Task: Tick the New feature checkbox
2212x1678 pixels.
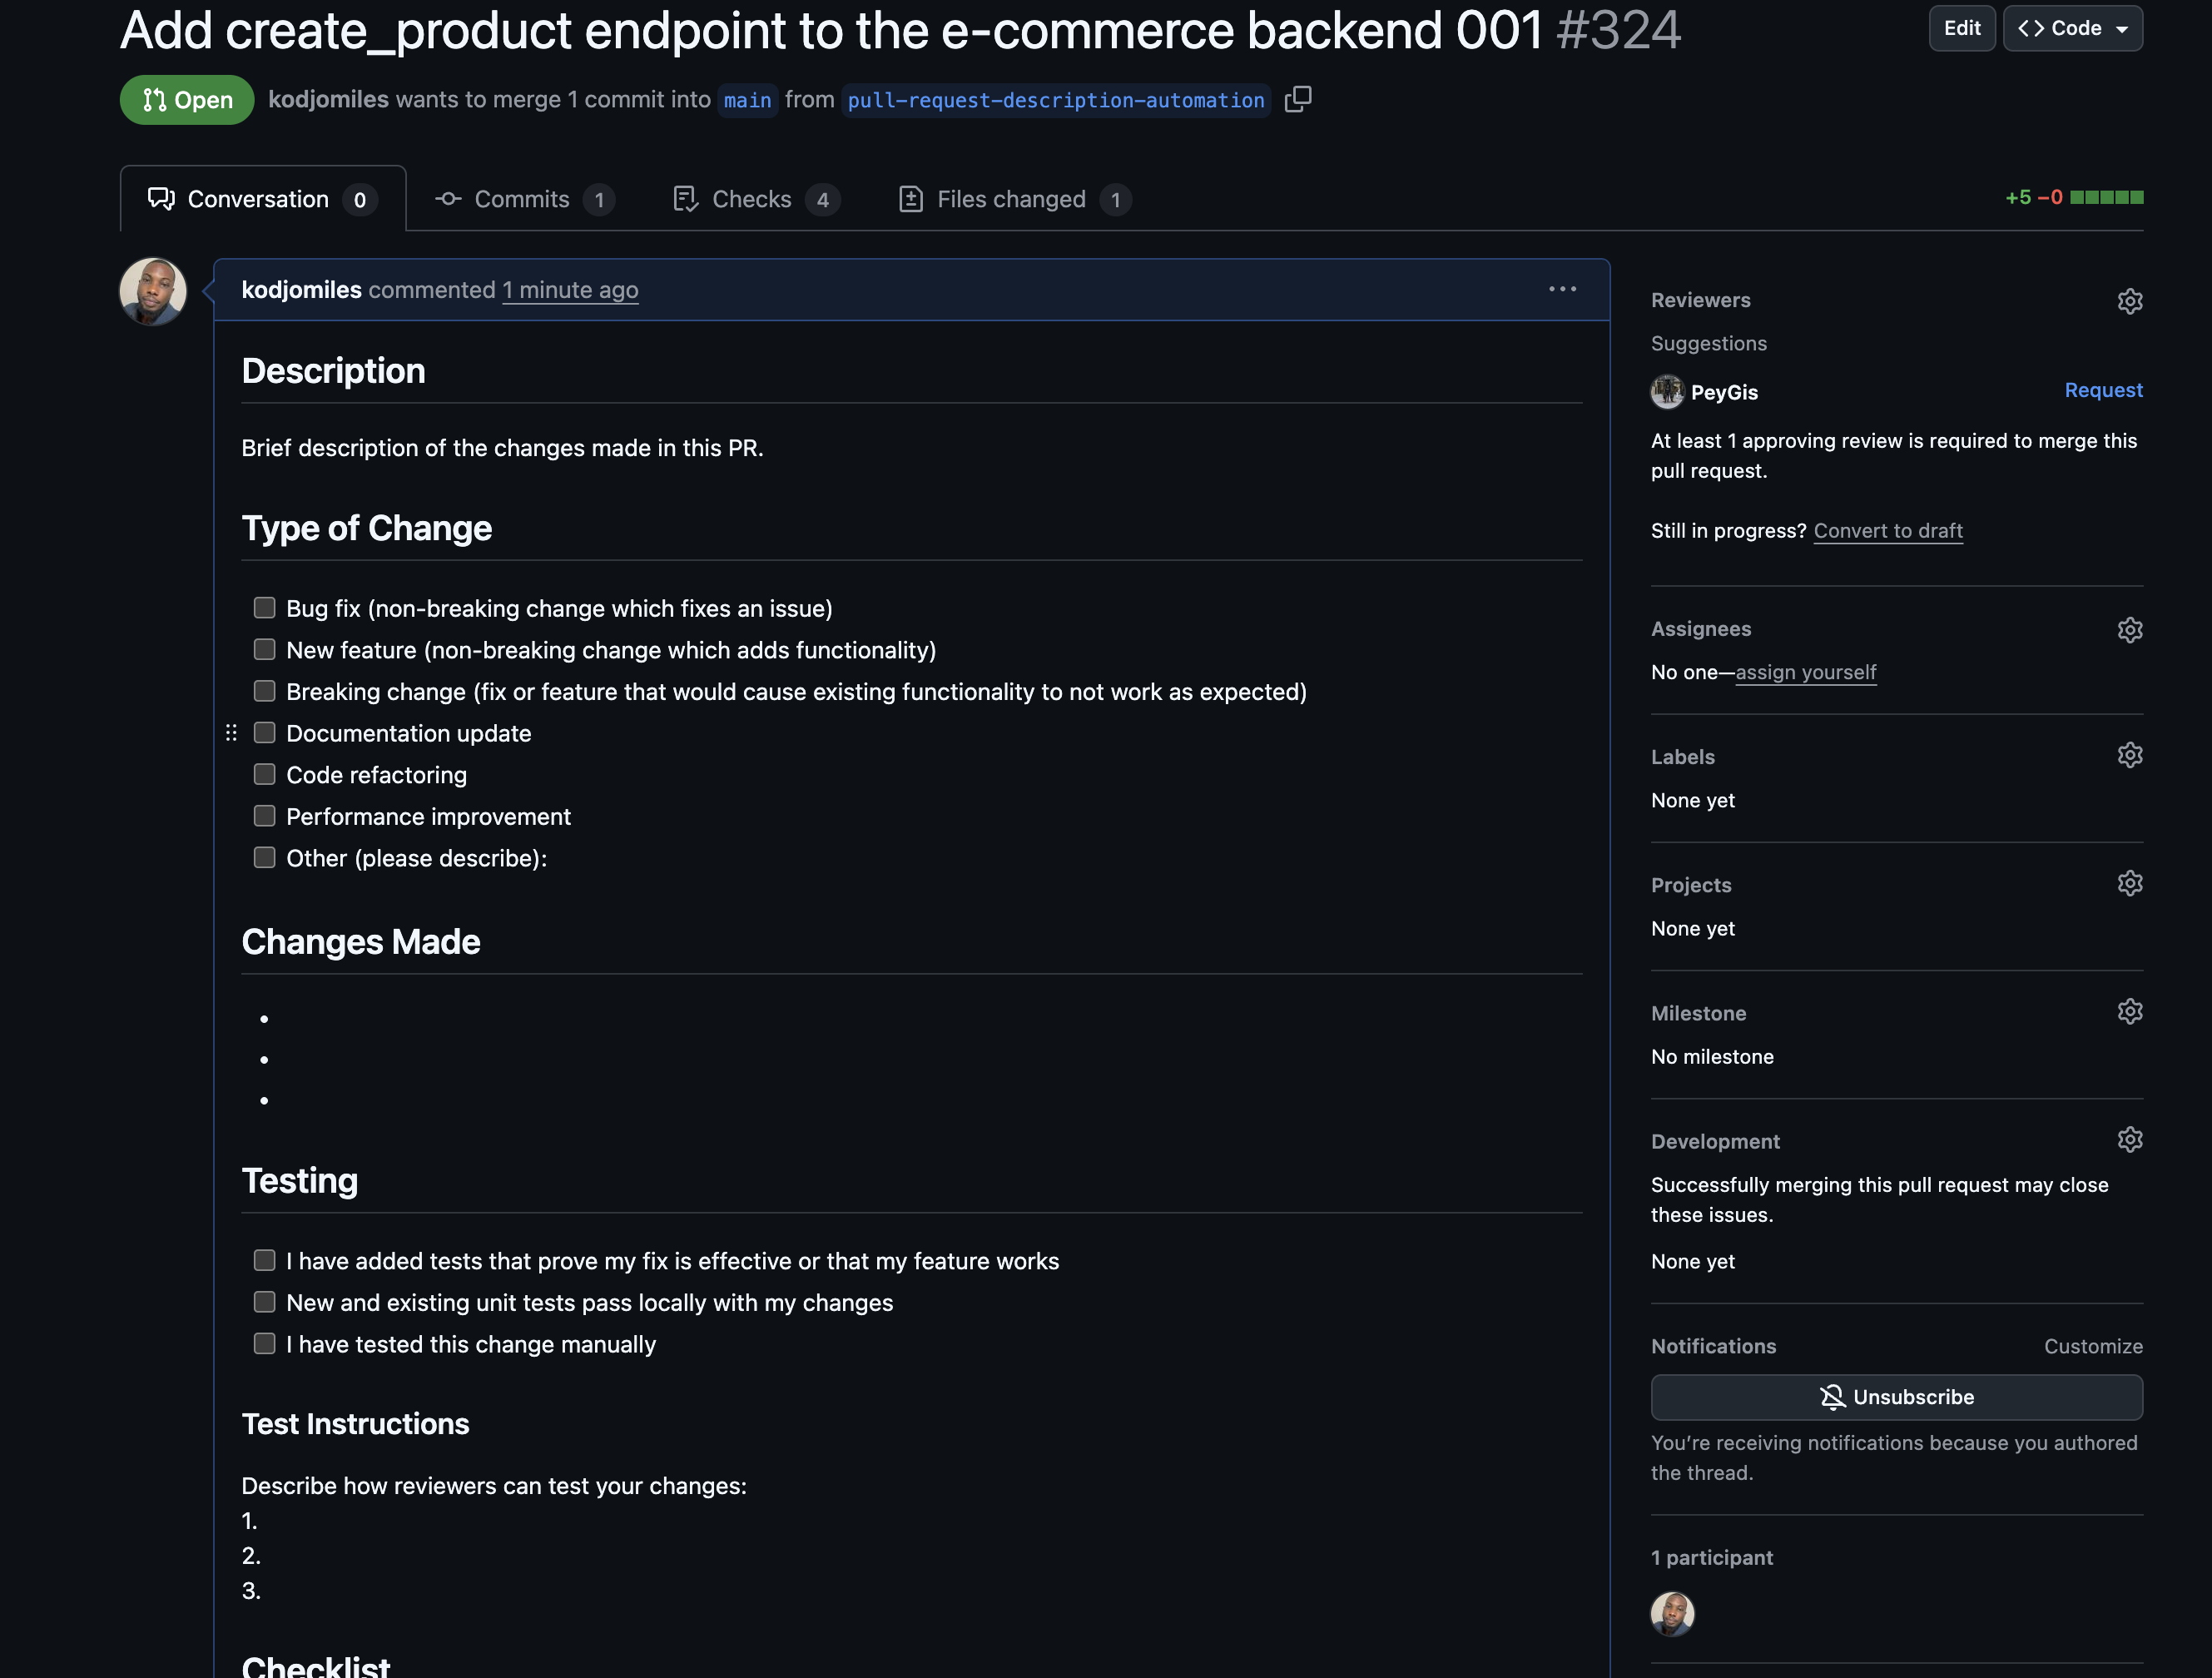Action: [x=264, y=650]
